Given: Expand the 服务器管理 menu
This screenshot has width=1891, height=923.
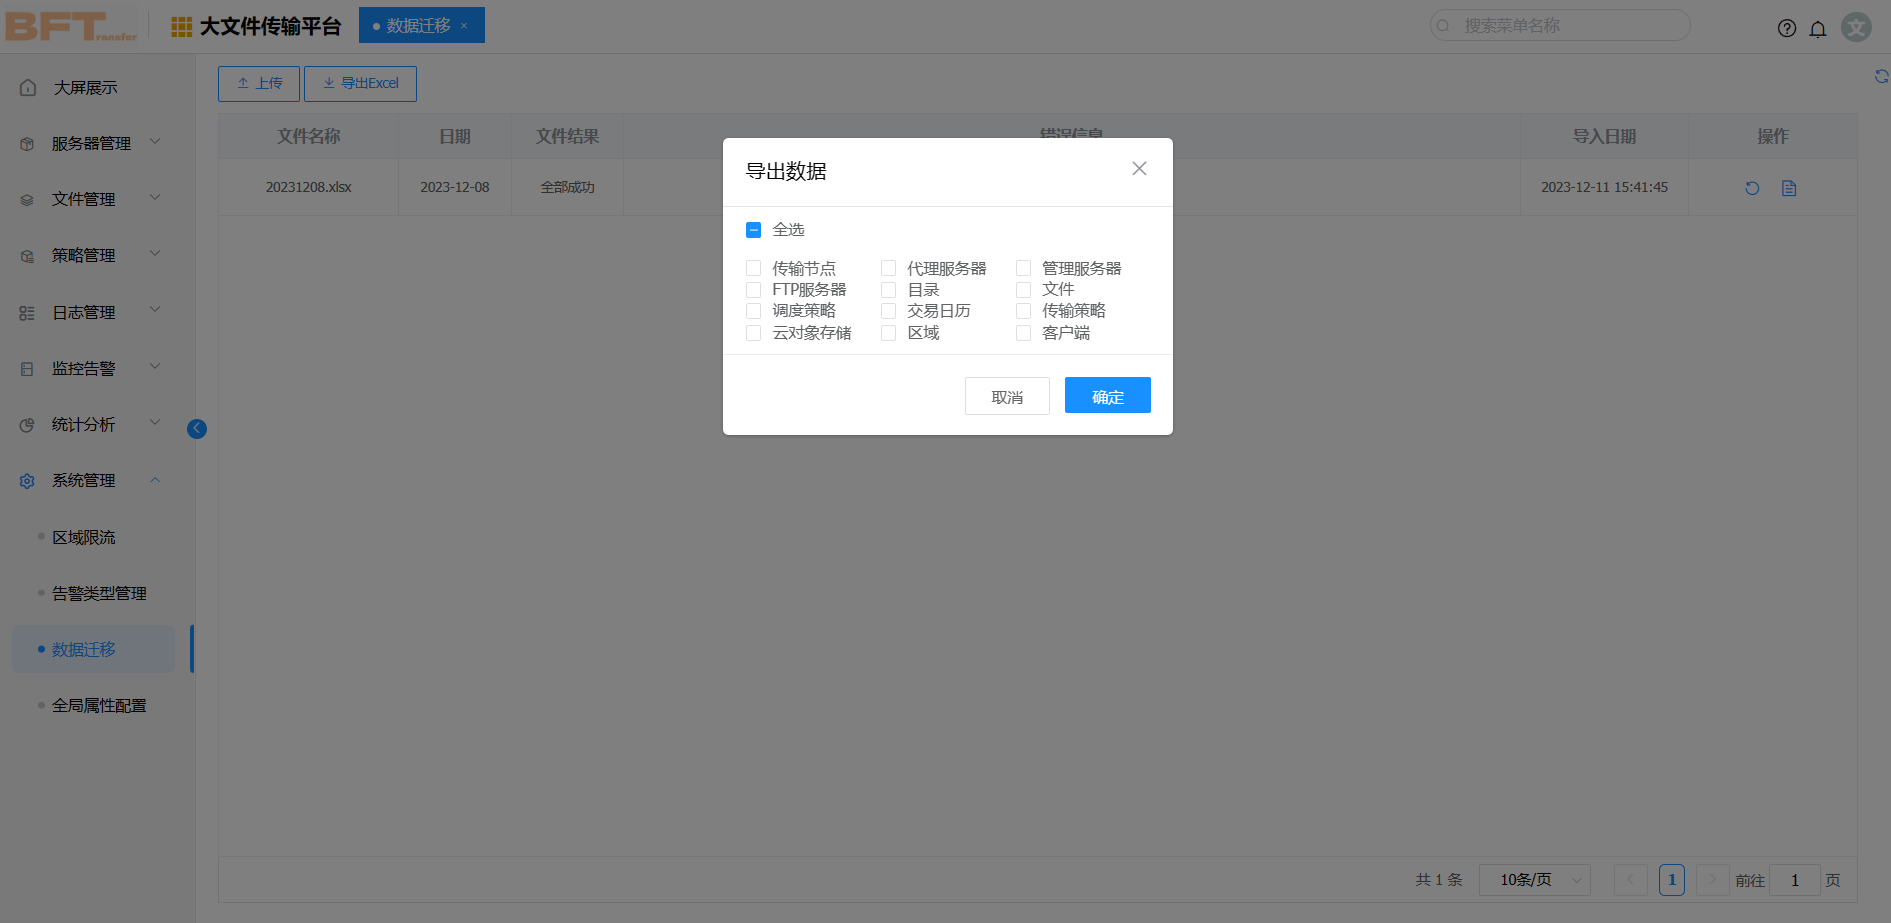Looking at the screenshot, I should coord(92,144).
